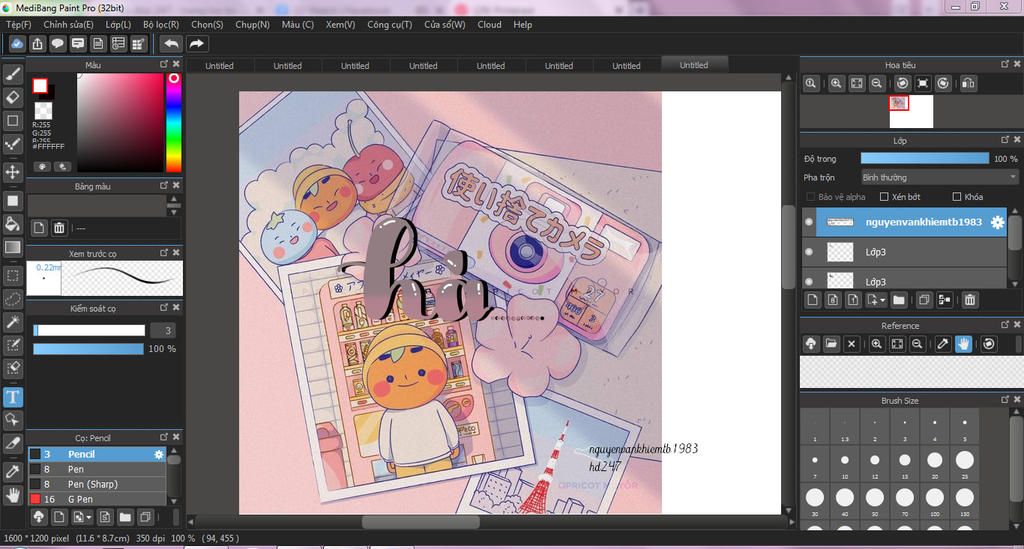Click the hand icon in Reference panel
The image size is (1024, 549).
[963, 343]
